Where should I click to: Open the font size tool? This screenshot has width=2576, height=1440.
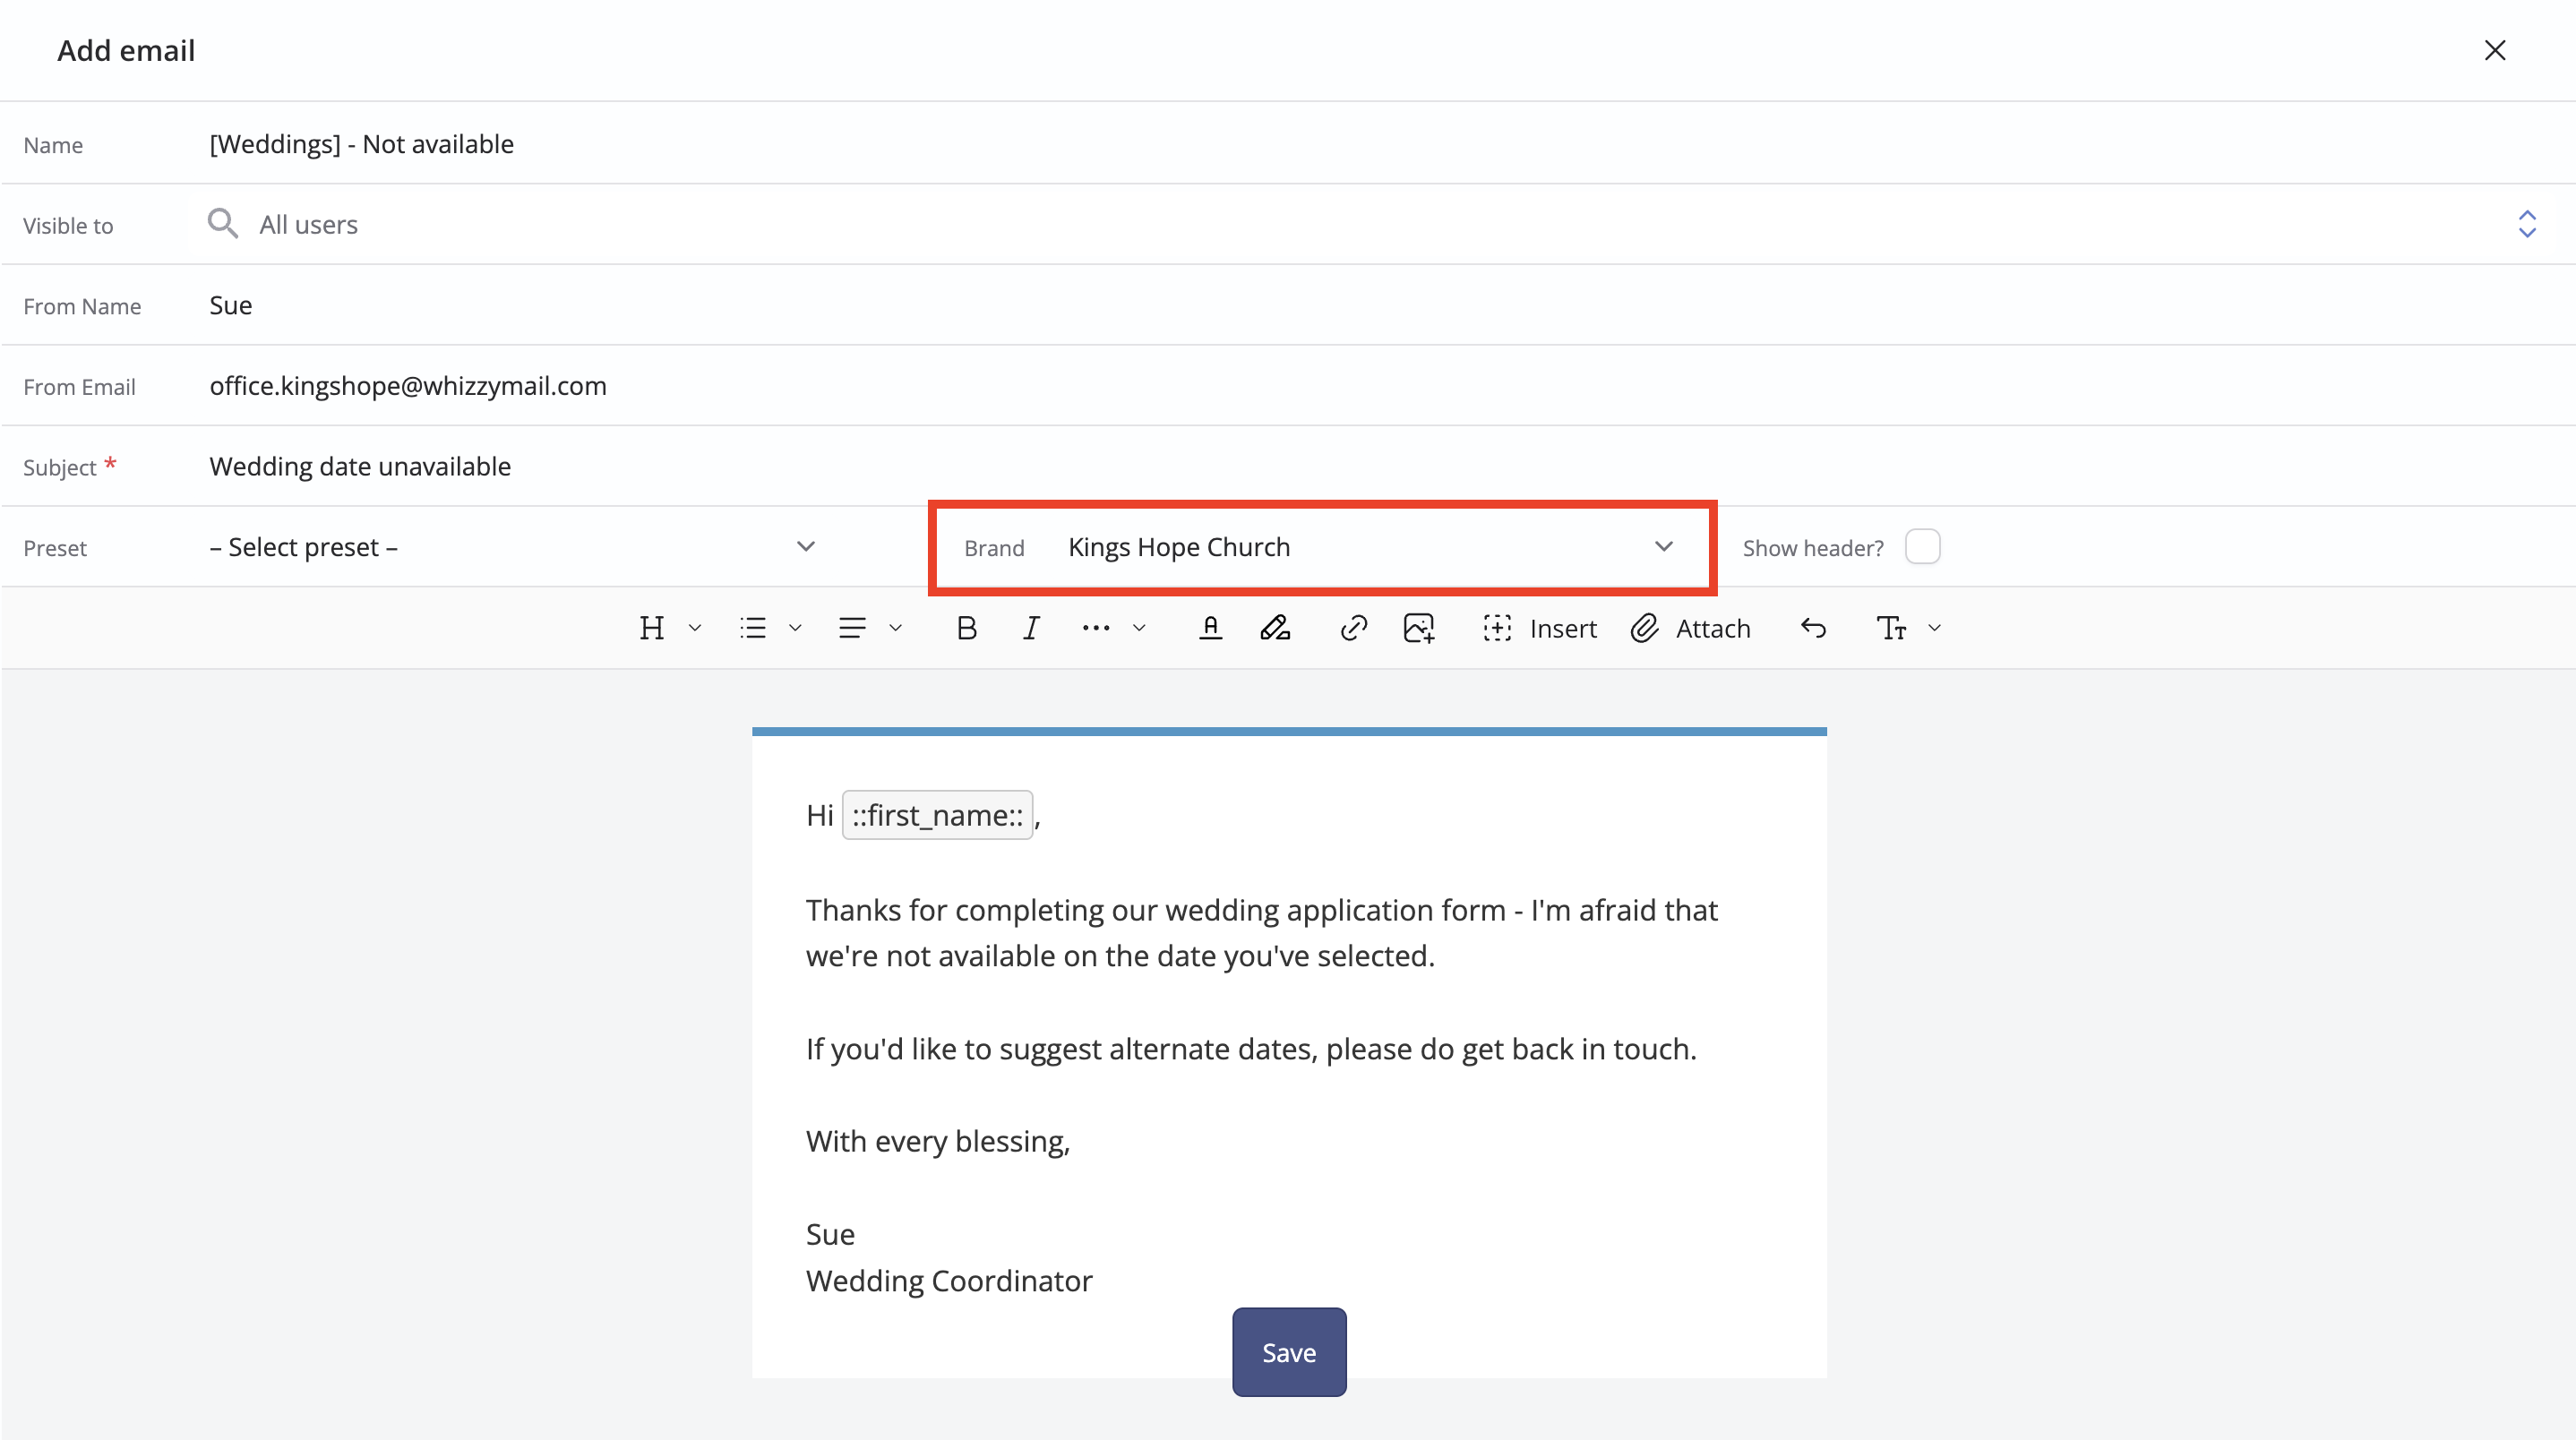(x=1891, y=628)
